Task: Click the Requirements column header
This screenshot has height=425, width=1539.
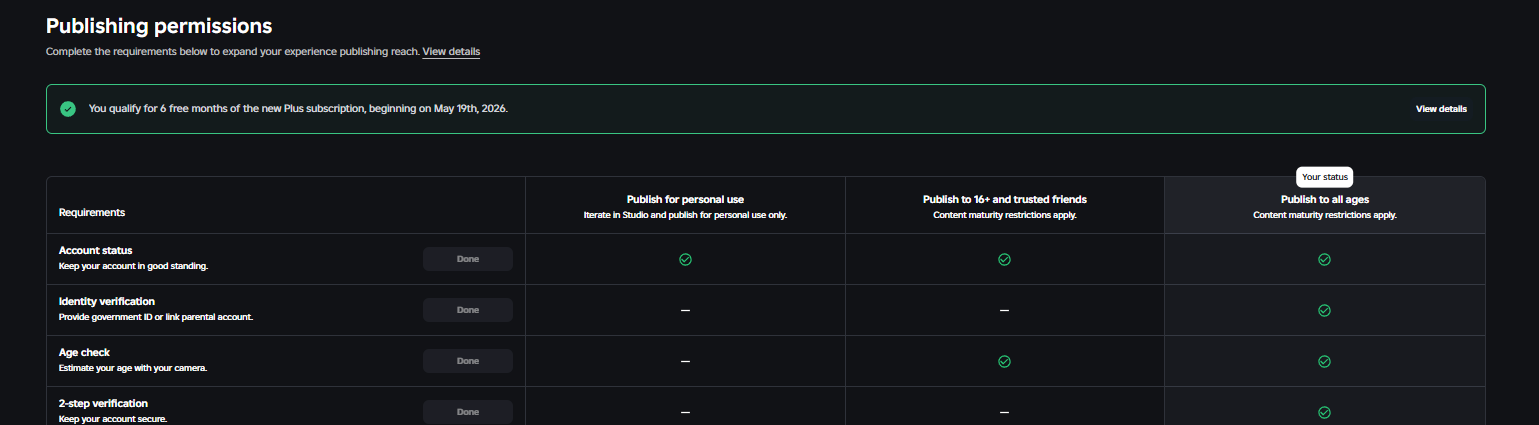Action: coord(92,213)
